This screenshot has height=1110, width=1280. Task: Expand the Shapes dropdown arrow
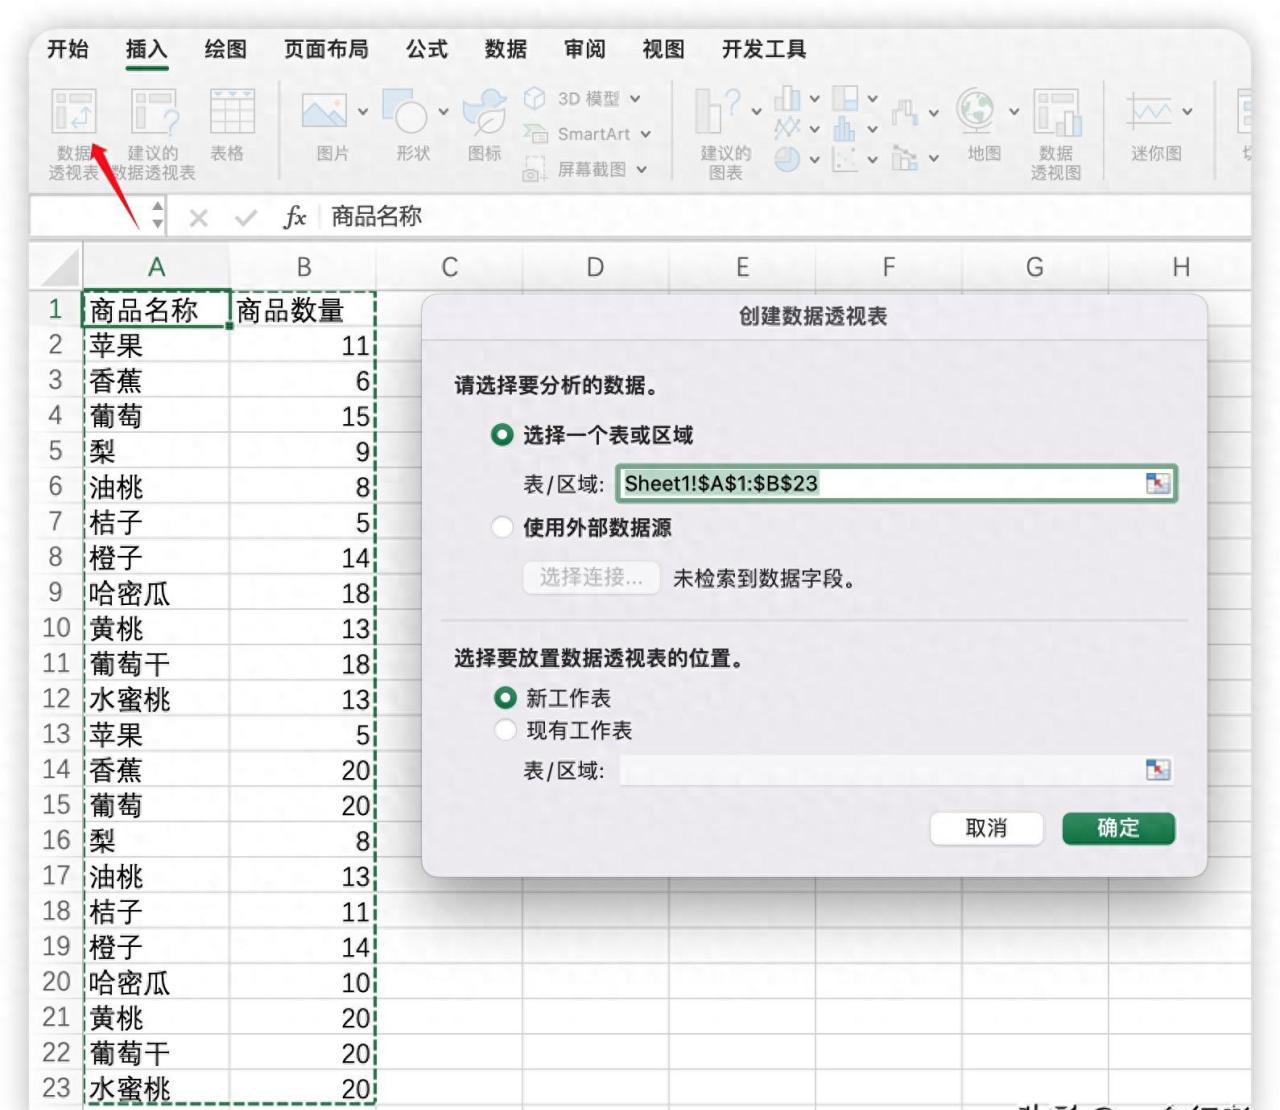click(443, 112)
